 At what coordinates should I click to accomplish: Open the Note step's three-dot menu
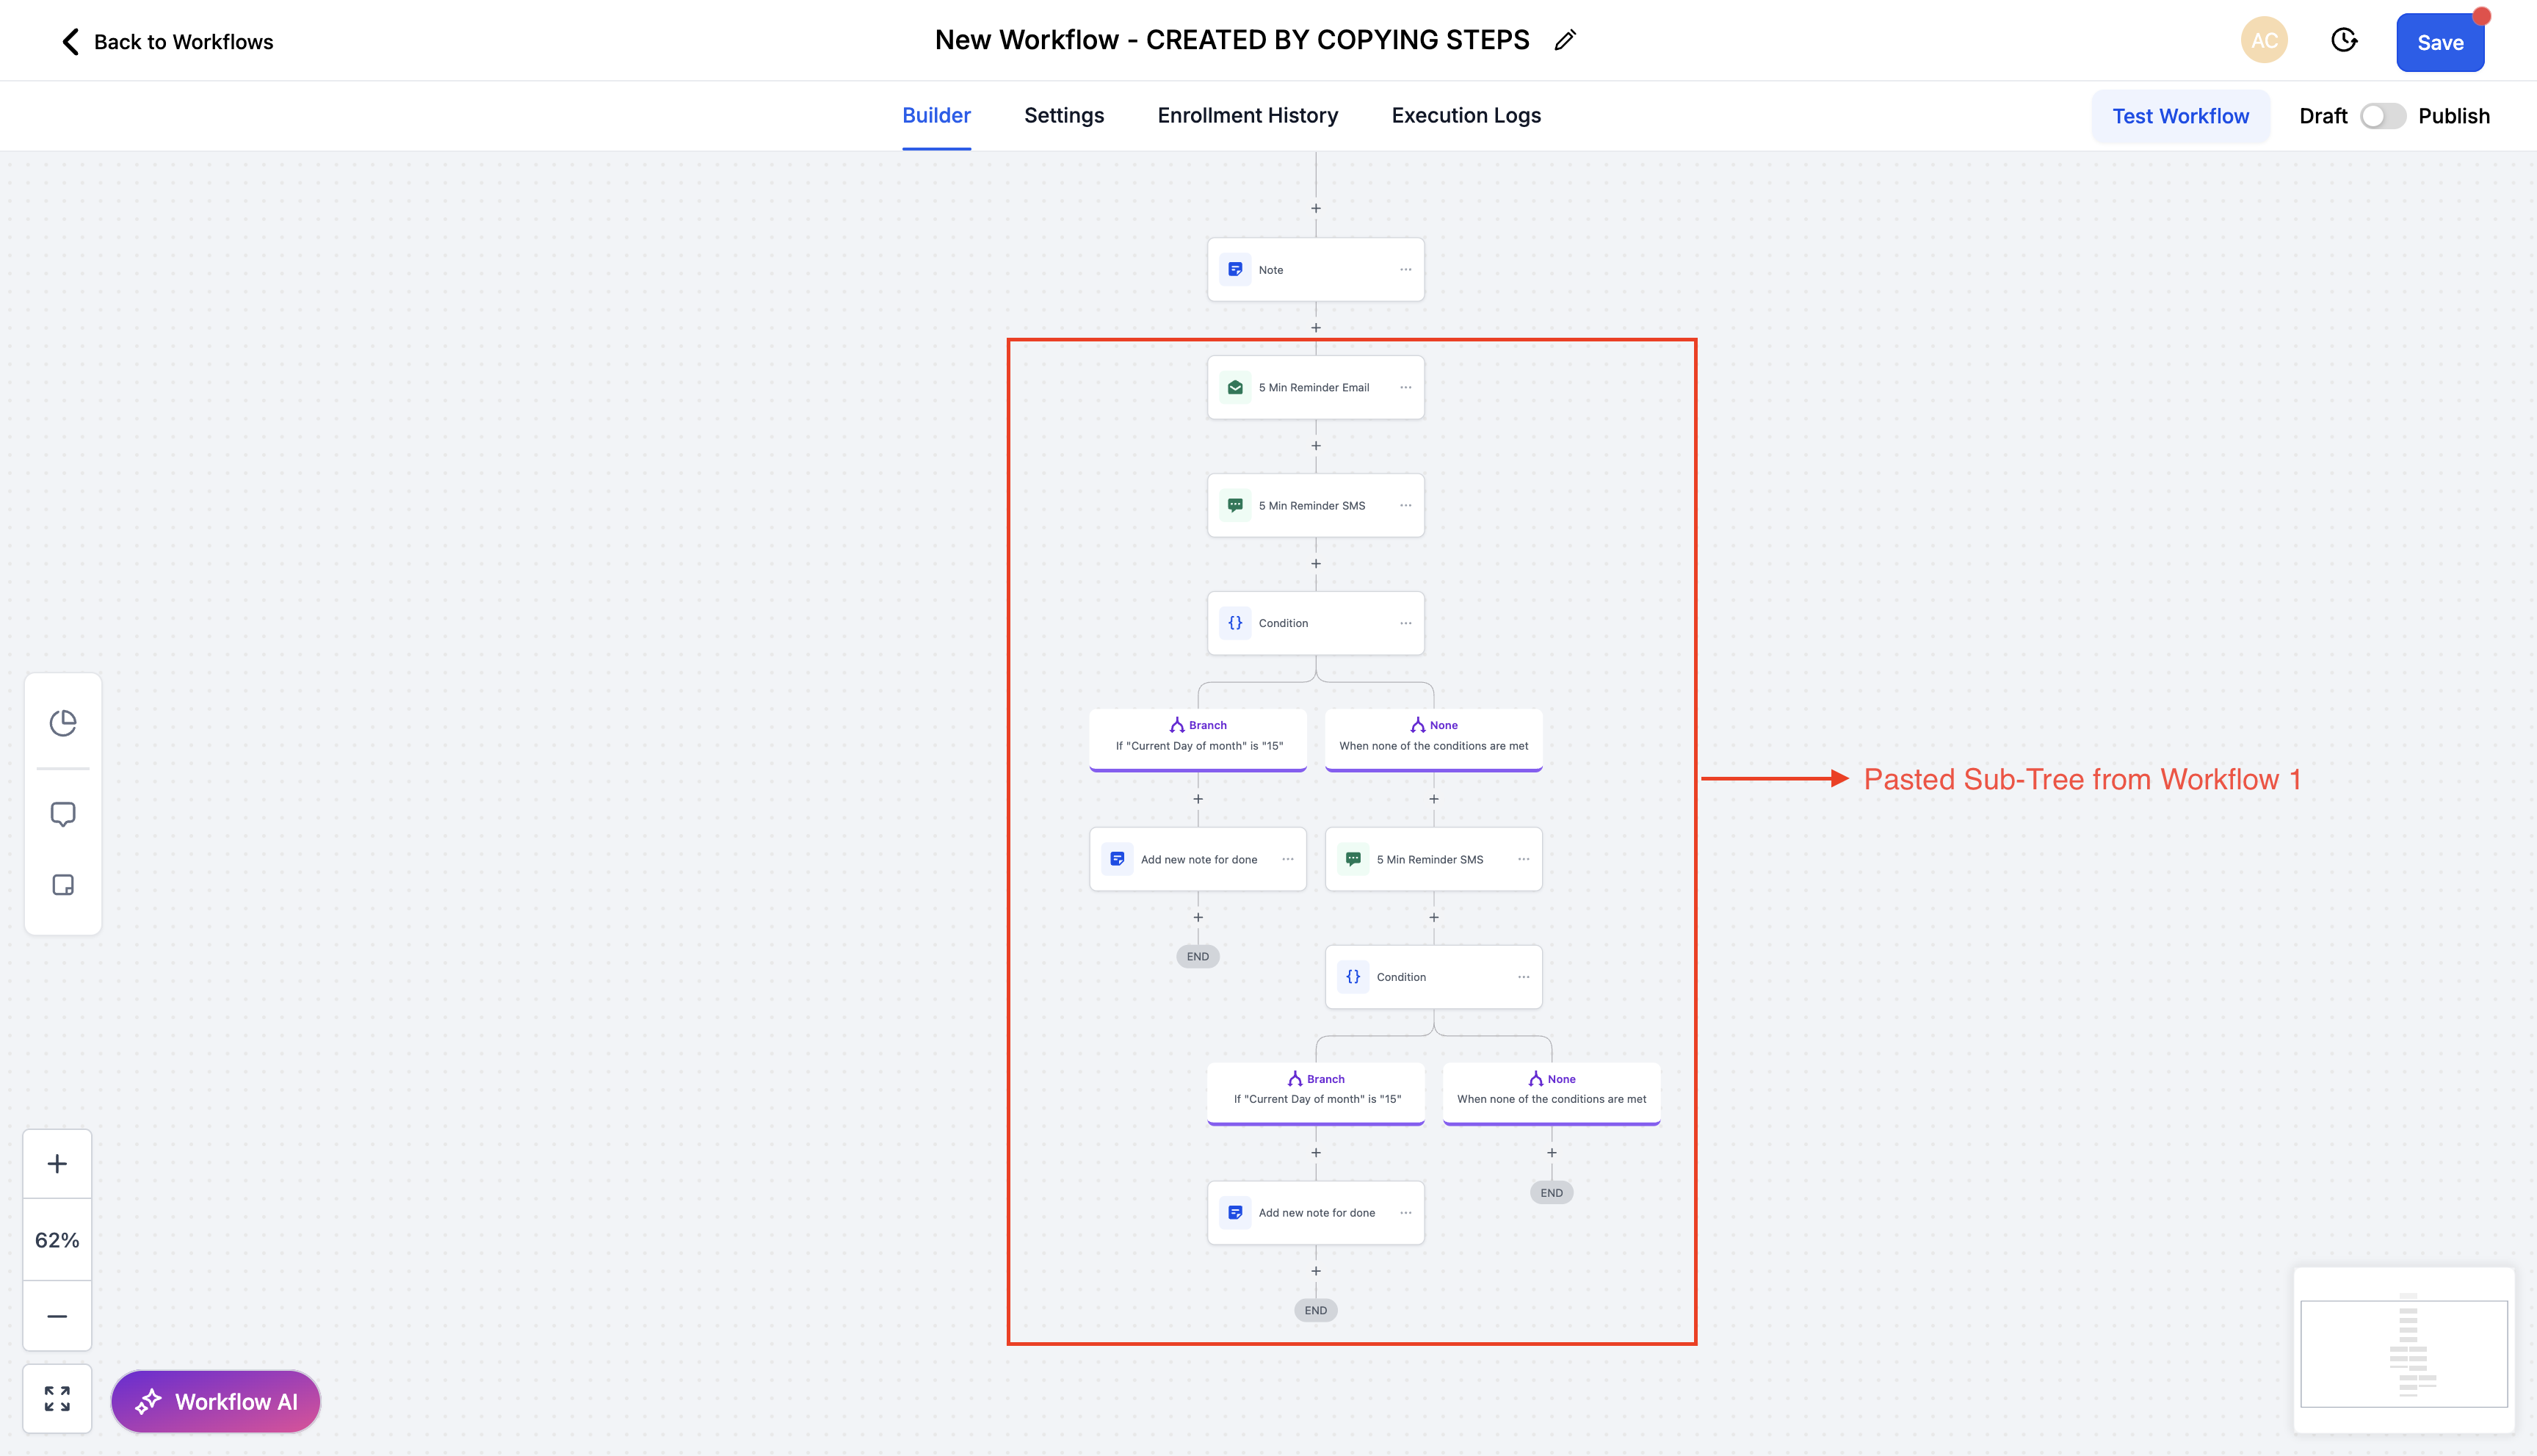click(1405, 270)
